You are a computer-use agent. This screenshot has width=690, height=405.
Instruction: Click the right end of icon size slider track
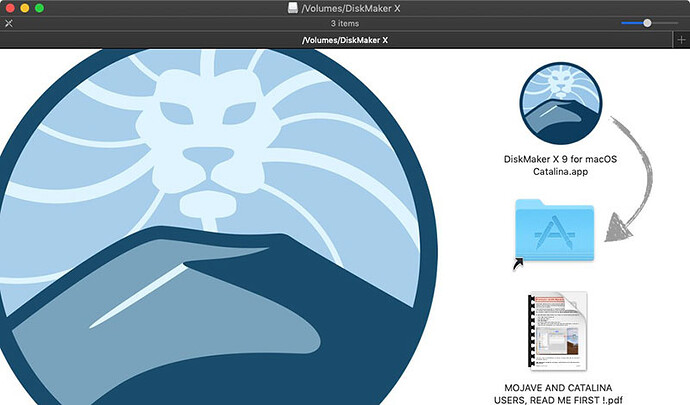pyautogui.click(x=676, y=22)
